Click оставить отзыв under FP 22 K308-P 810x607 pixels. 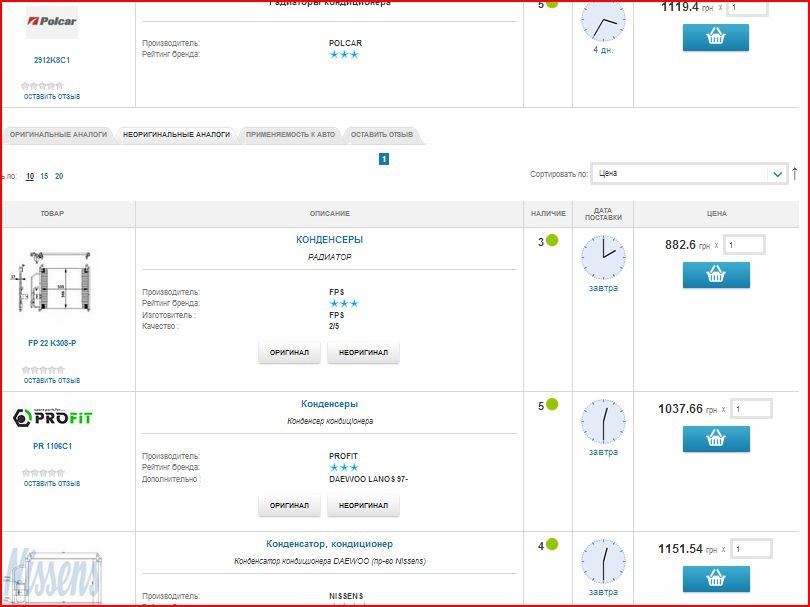[x=52, y=381]
